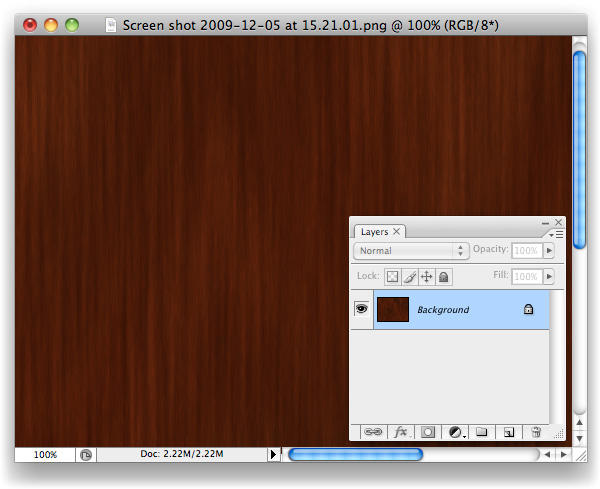This screenshot has width=600, height=489.
Task: Delete layer with trash icon
Action: tap(536, 432)
